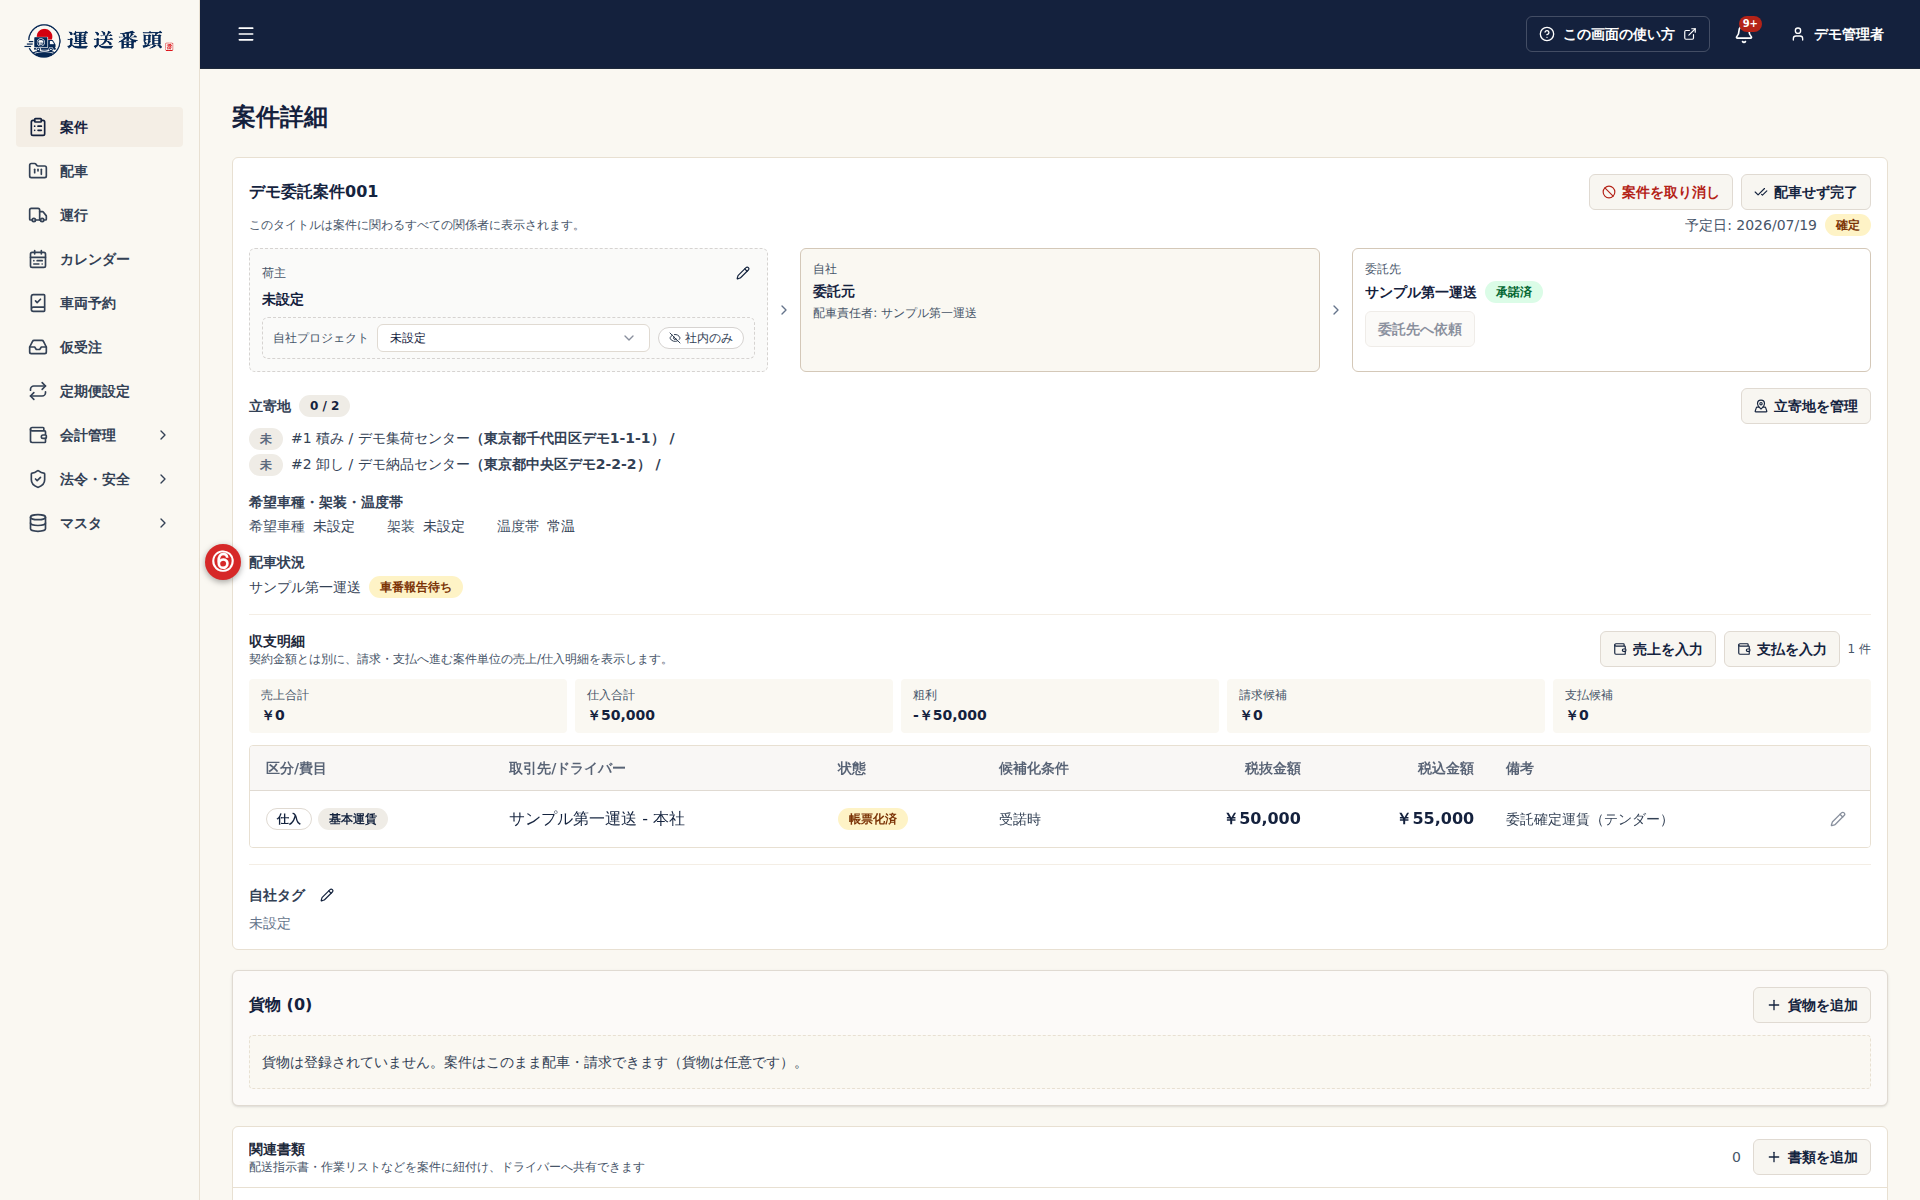Click the 車両予約 icon

[x=38, y=303]
